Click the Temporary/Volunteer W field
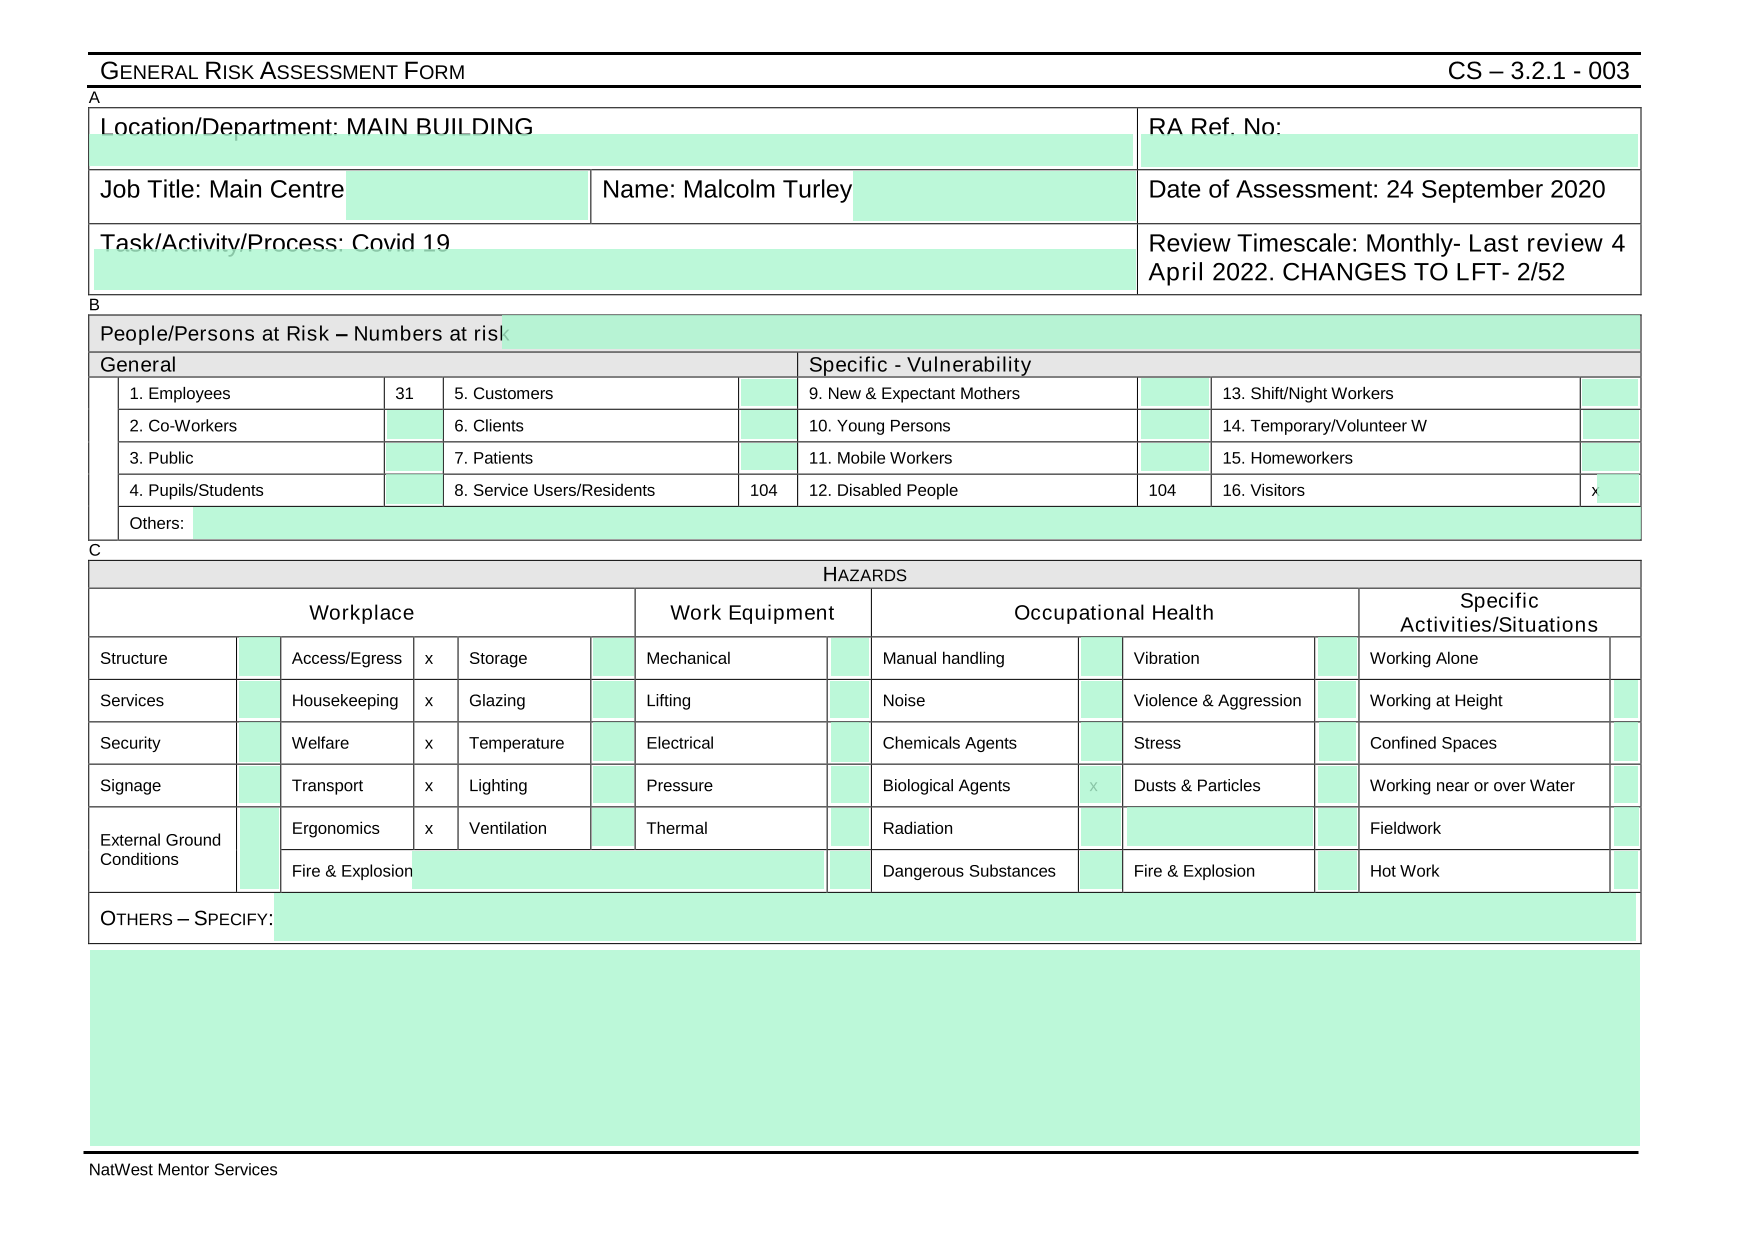 point(1610,426)
